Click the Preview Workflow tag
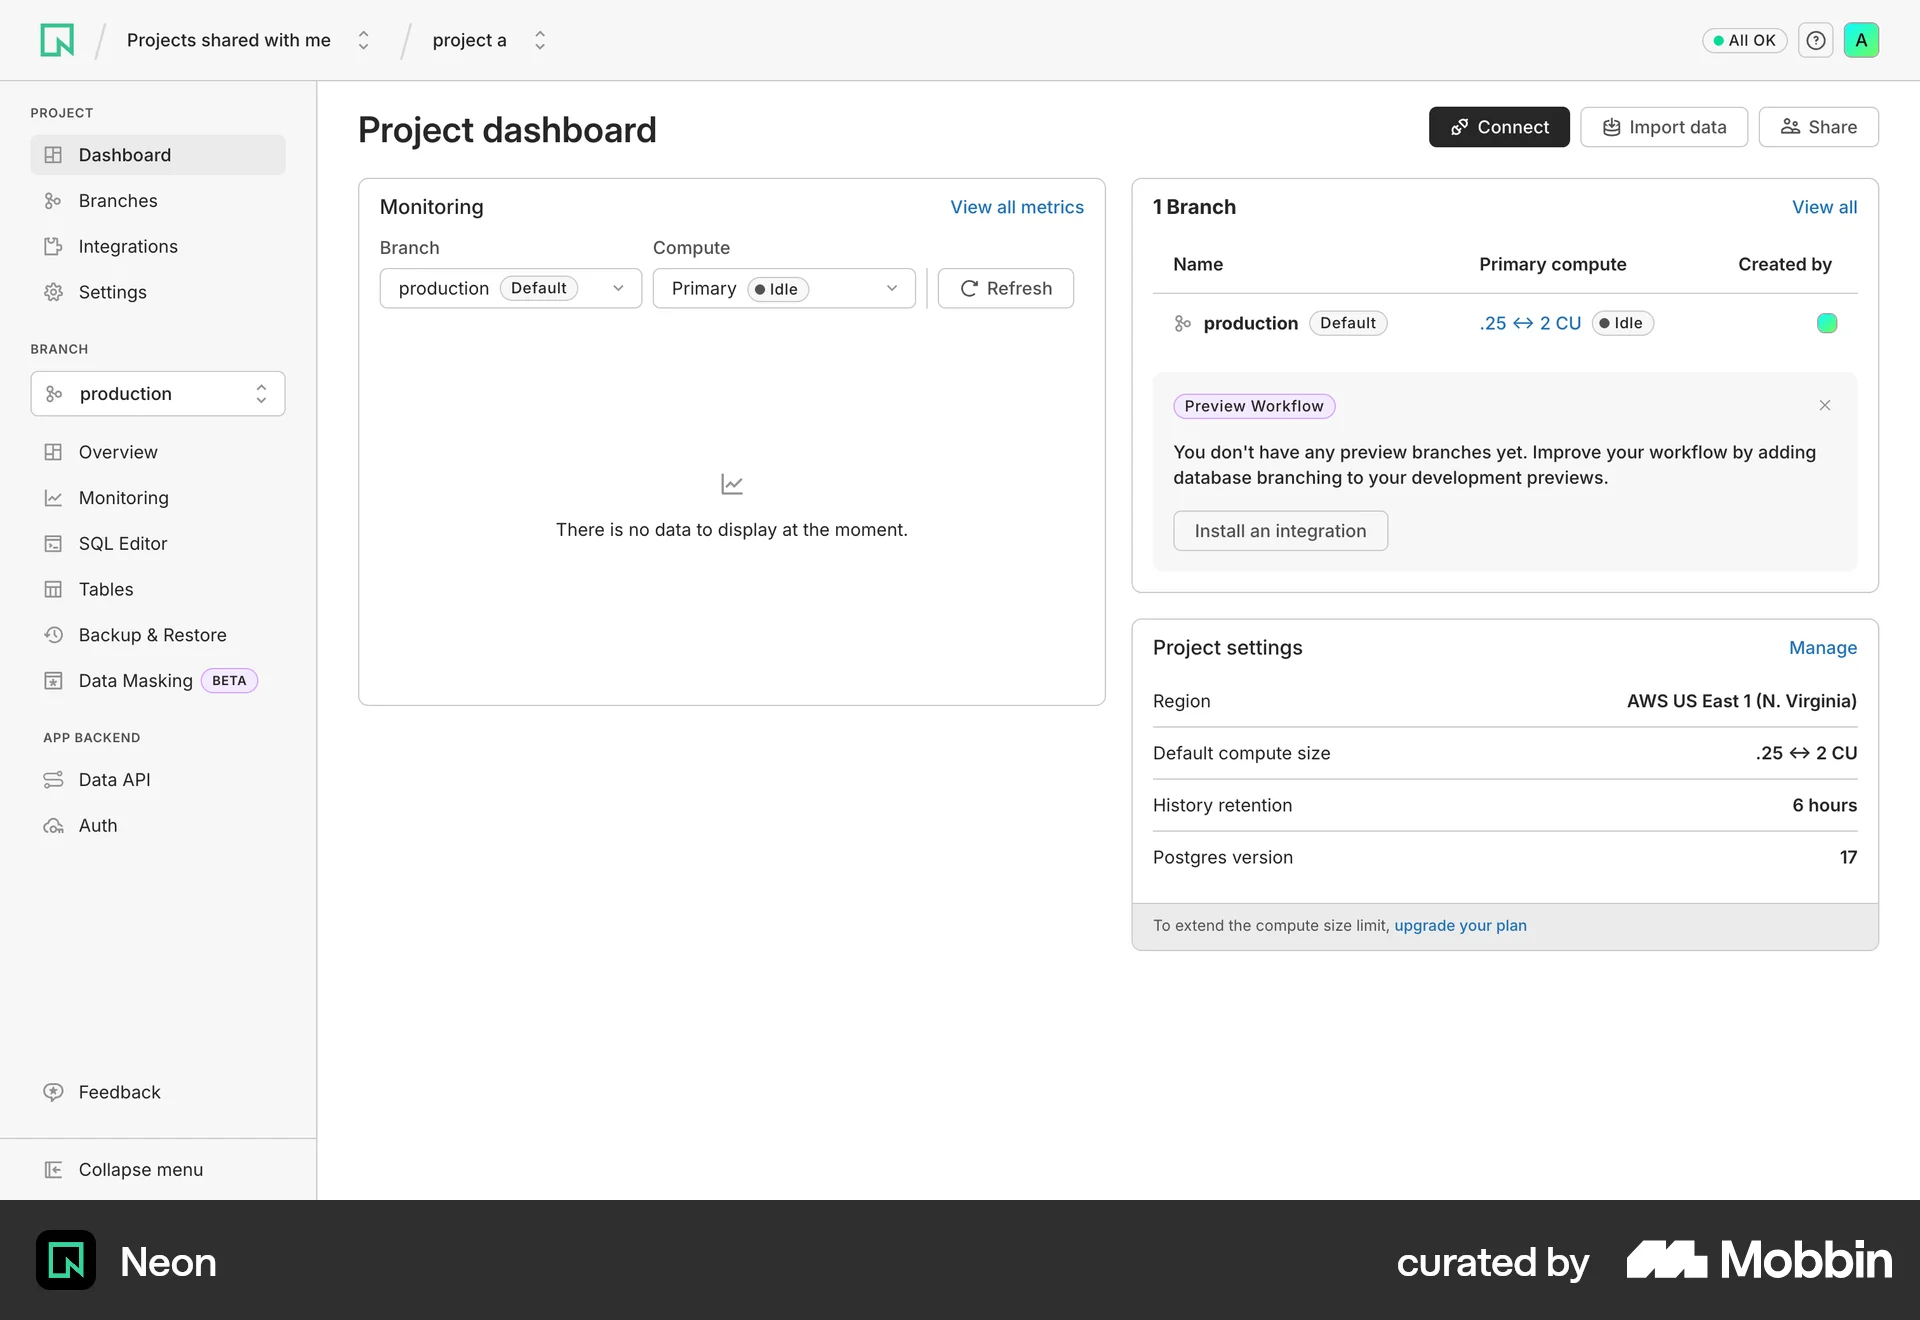The height and width of the screenshot is (1320, 1920). [1254, 406]
